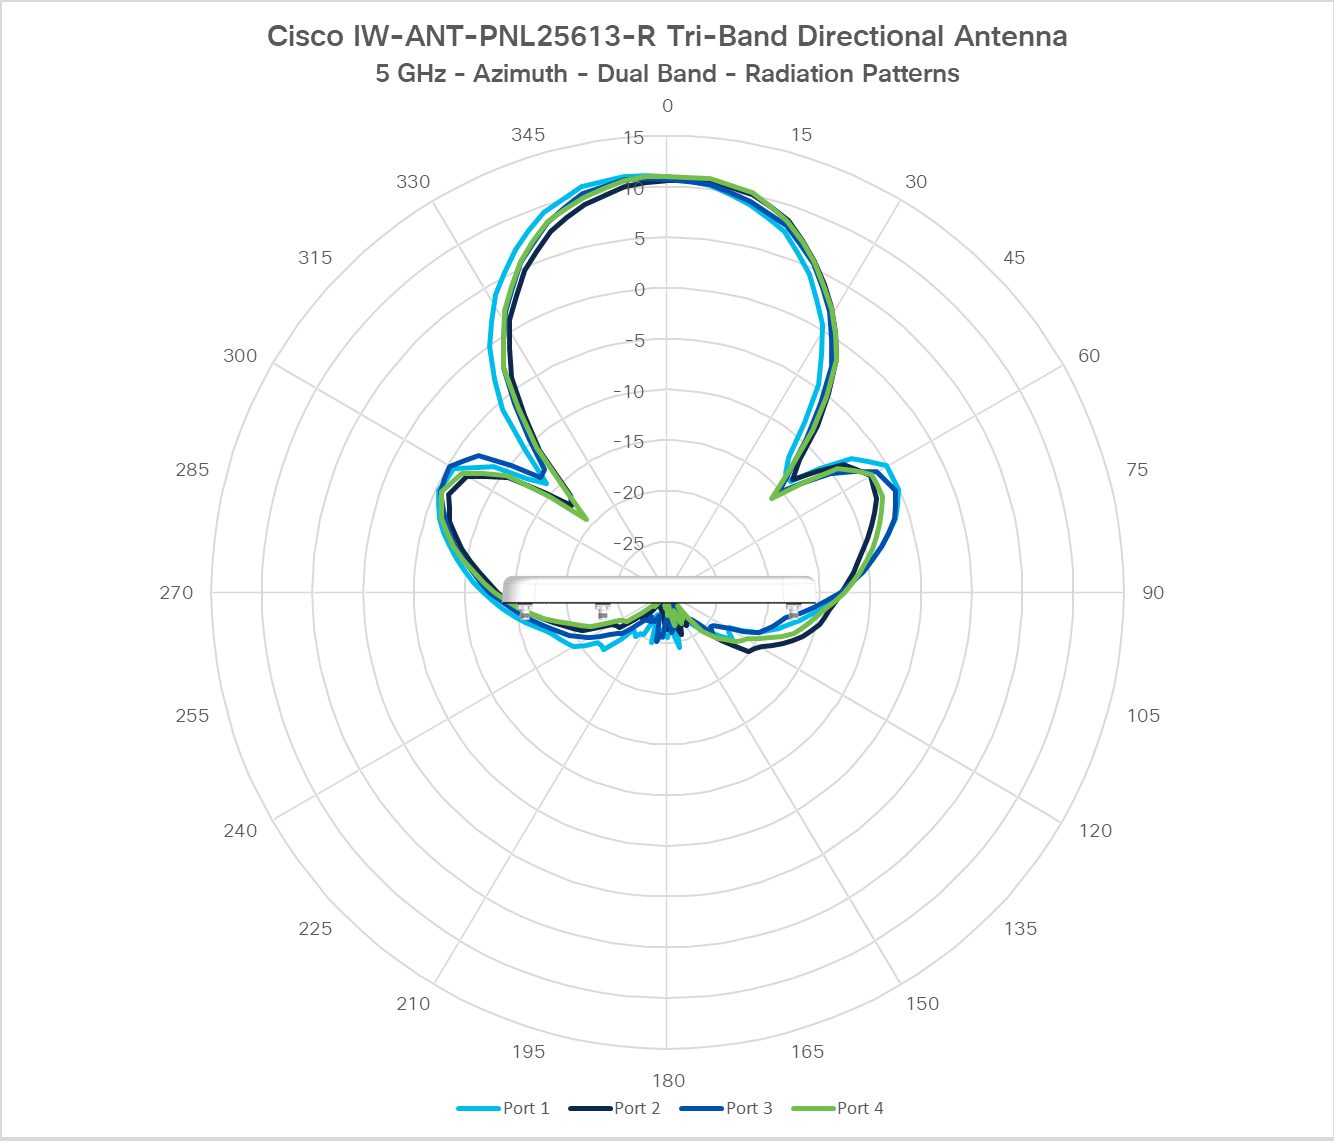Click the 240 degree angle label
The height and width of the screenshot is (1141, 1334).
tap(240, 831)
